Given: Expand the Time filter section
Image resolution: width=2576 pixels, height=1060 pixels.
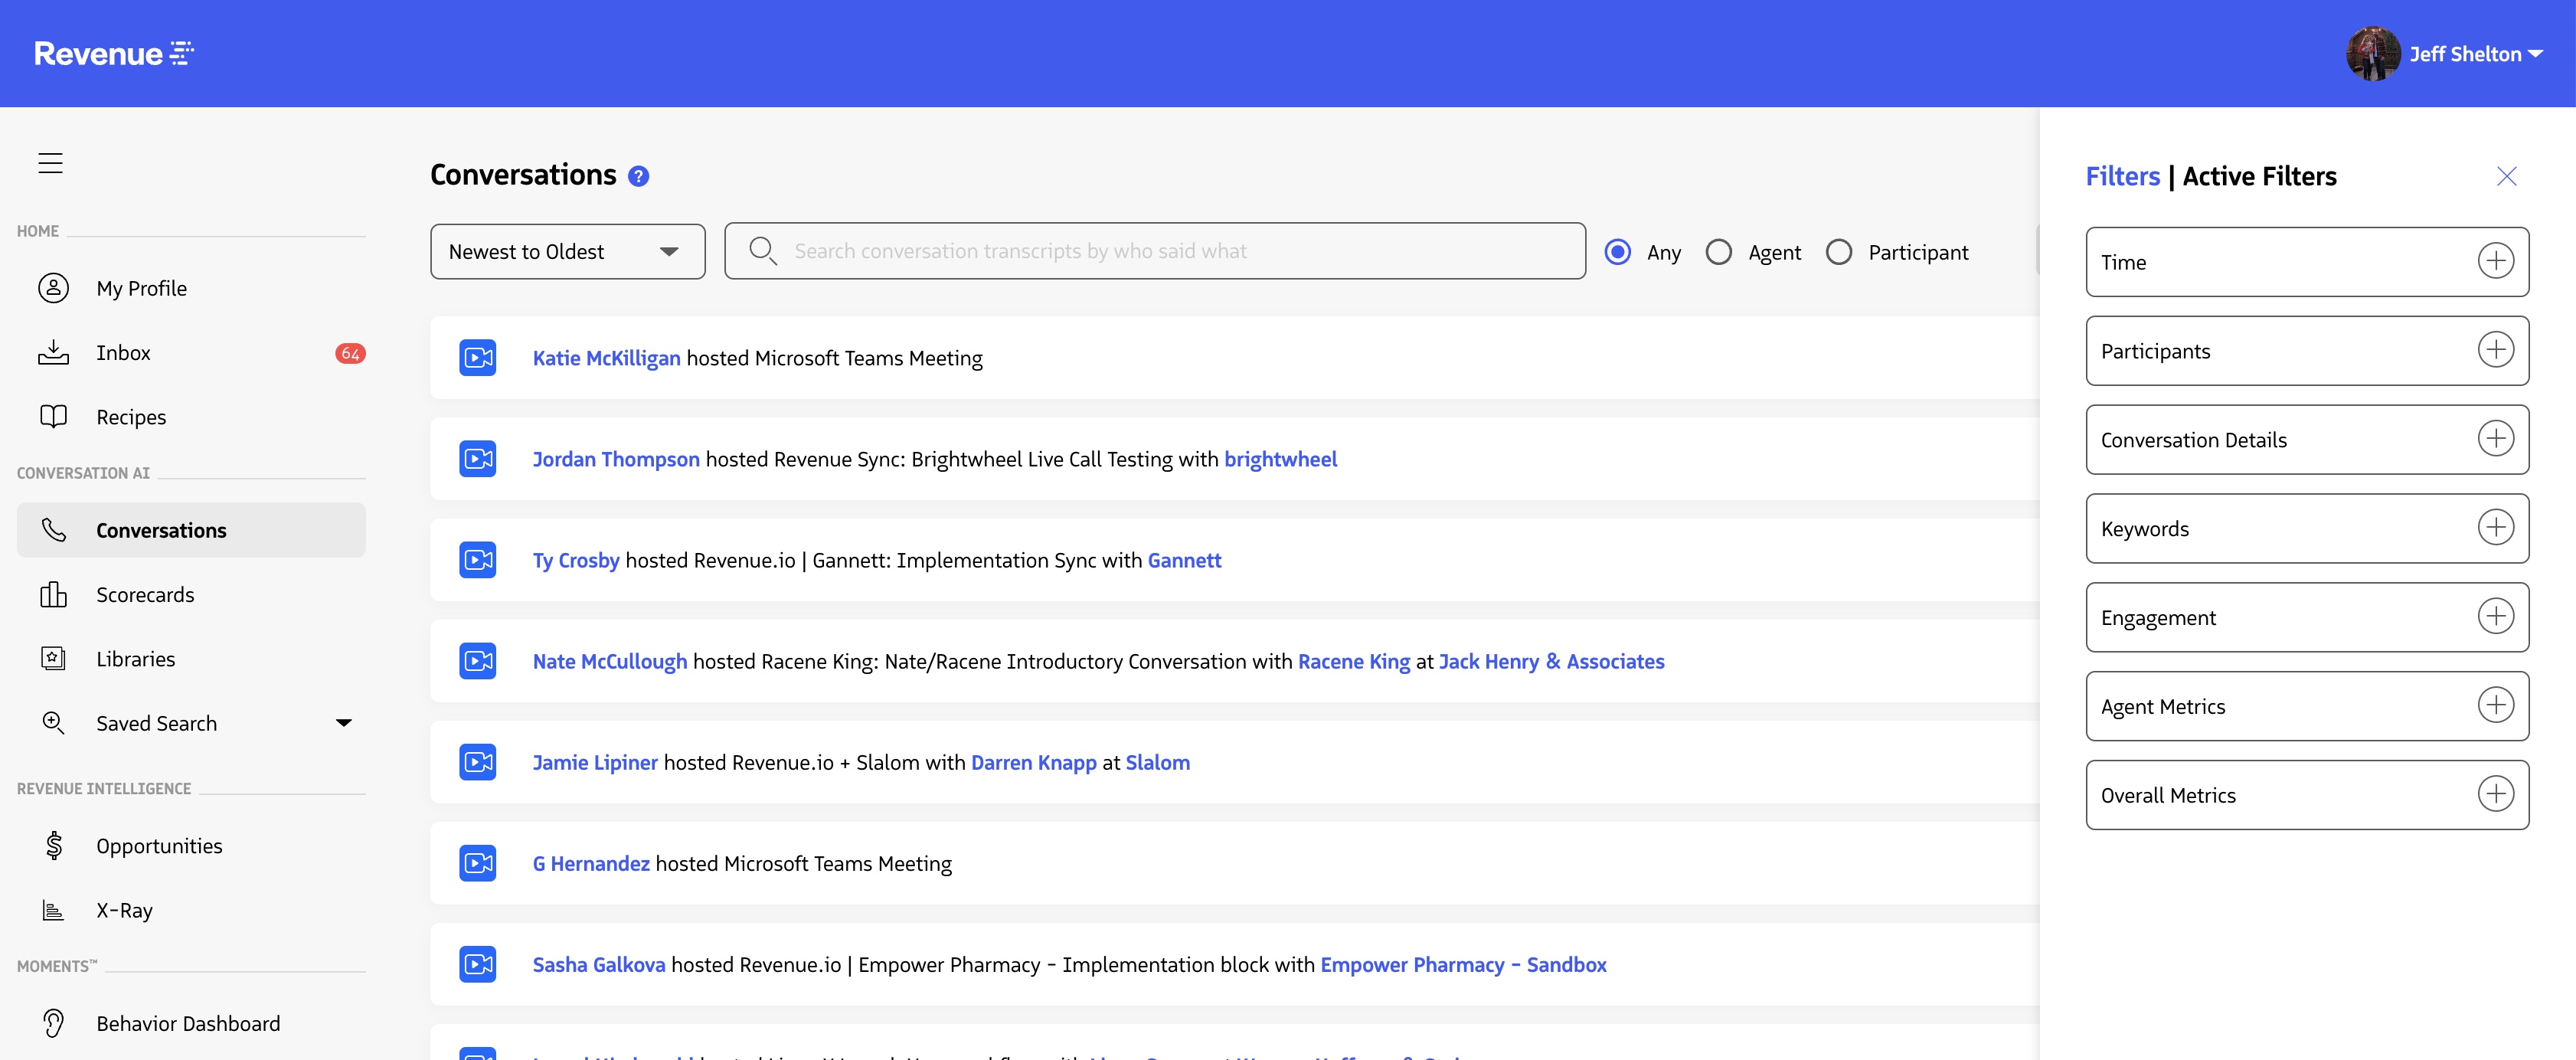Looking at the screenshot, I should click(2495, 262).
